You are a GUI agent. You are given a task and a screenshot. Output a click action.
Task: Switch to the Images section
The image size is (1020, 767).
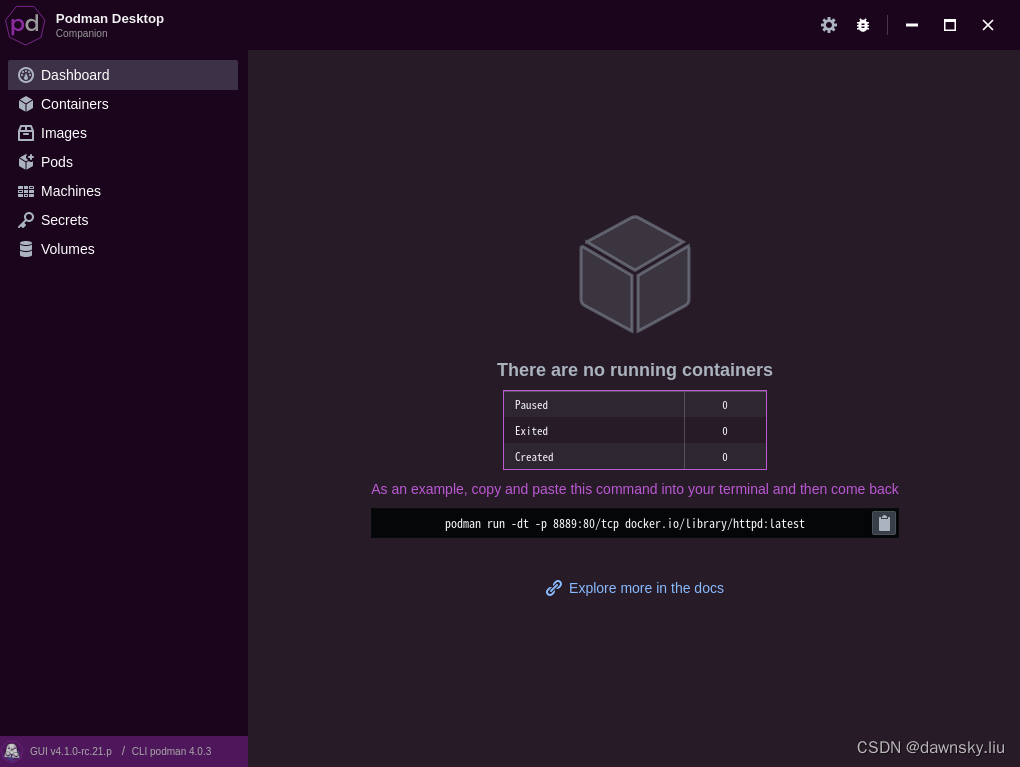coord(123,133)
